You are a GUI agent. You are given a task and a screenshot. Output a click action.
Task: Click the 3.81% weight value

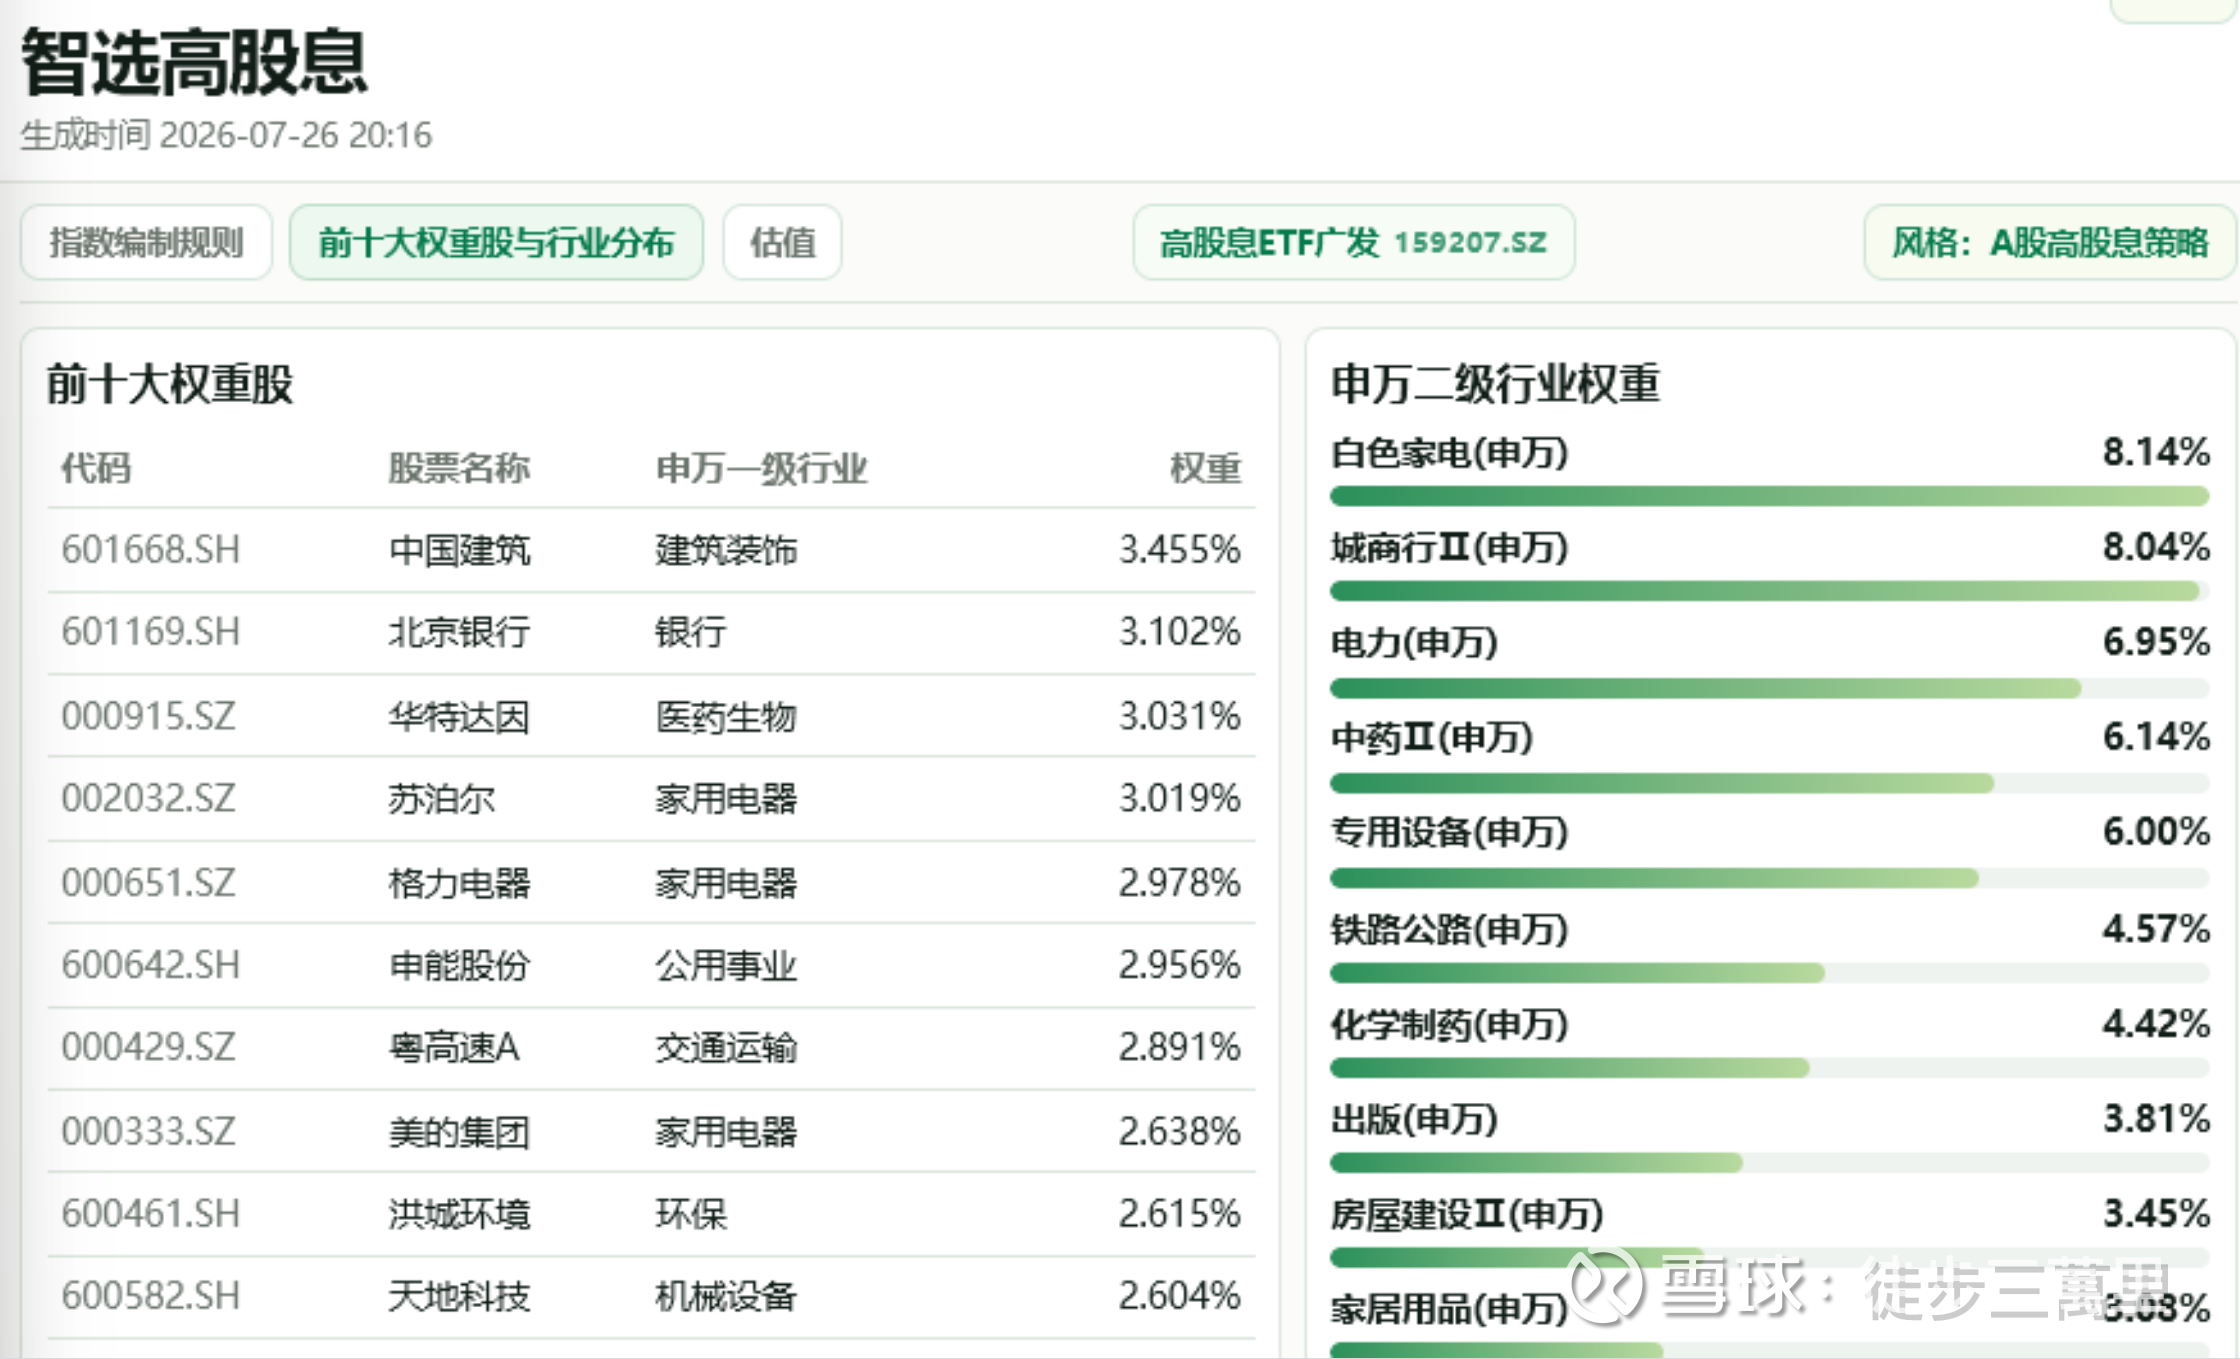[2156, 1118]
